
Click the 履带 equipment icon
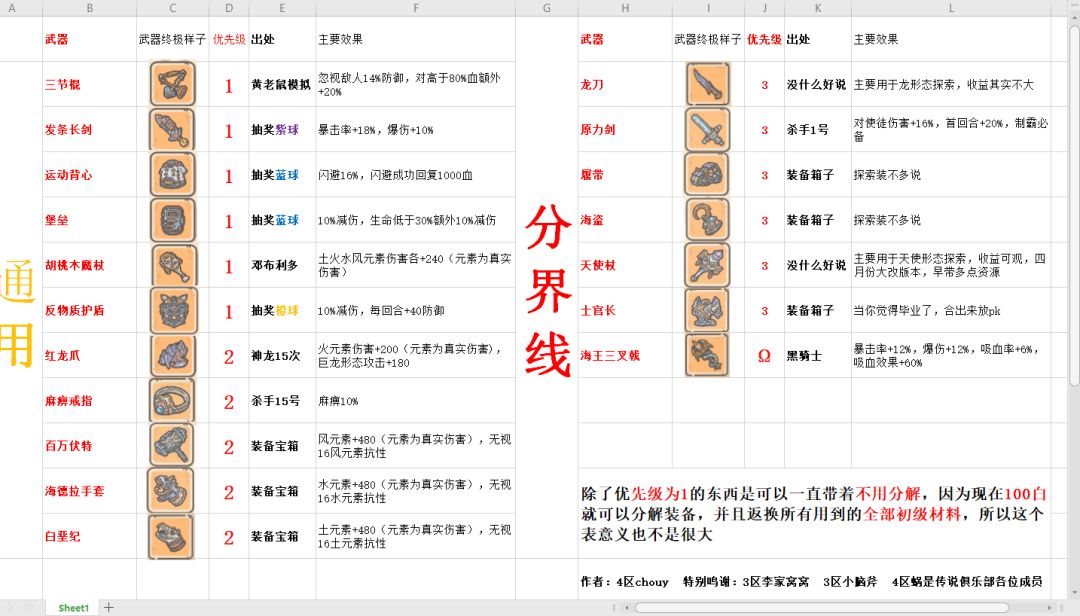point(707,174)
